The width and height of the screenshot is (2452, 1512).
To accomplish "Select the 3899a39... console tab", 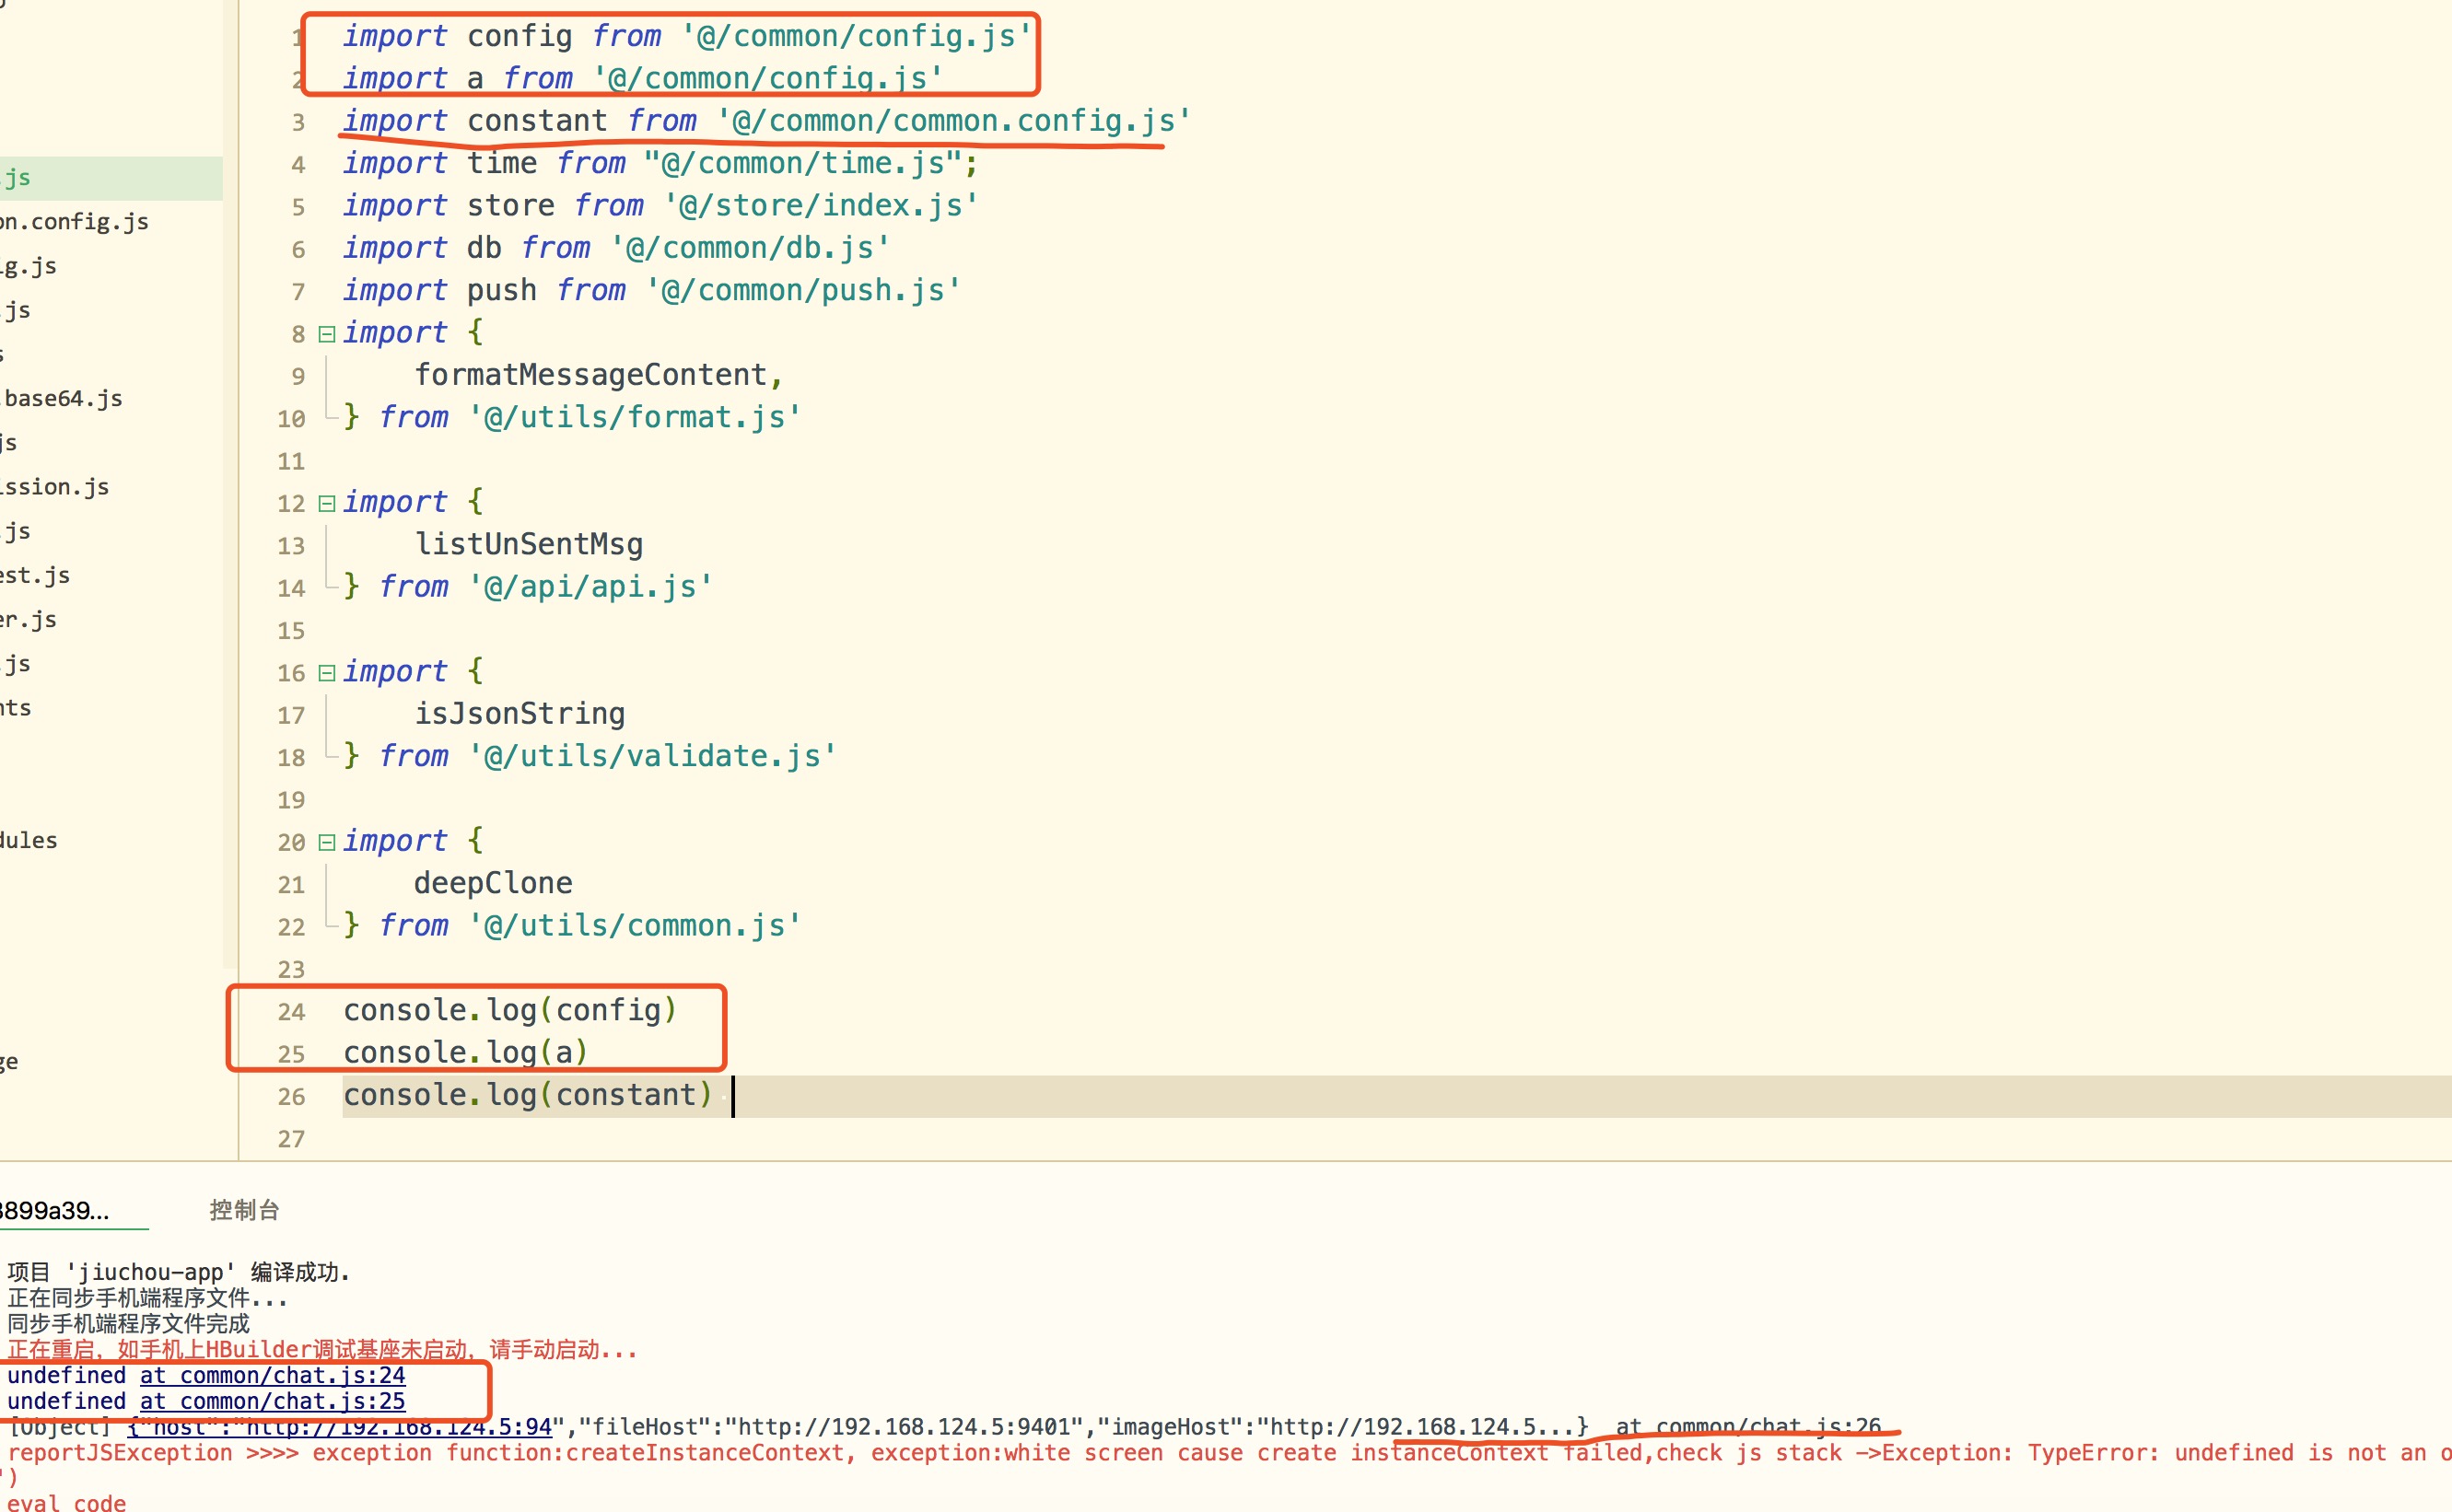I will 55,1210.
